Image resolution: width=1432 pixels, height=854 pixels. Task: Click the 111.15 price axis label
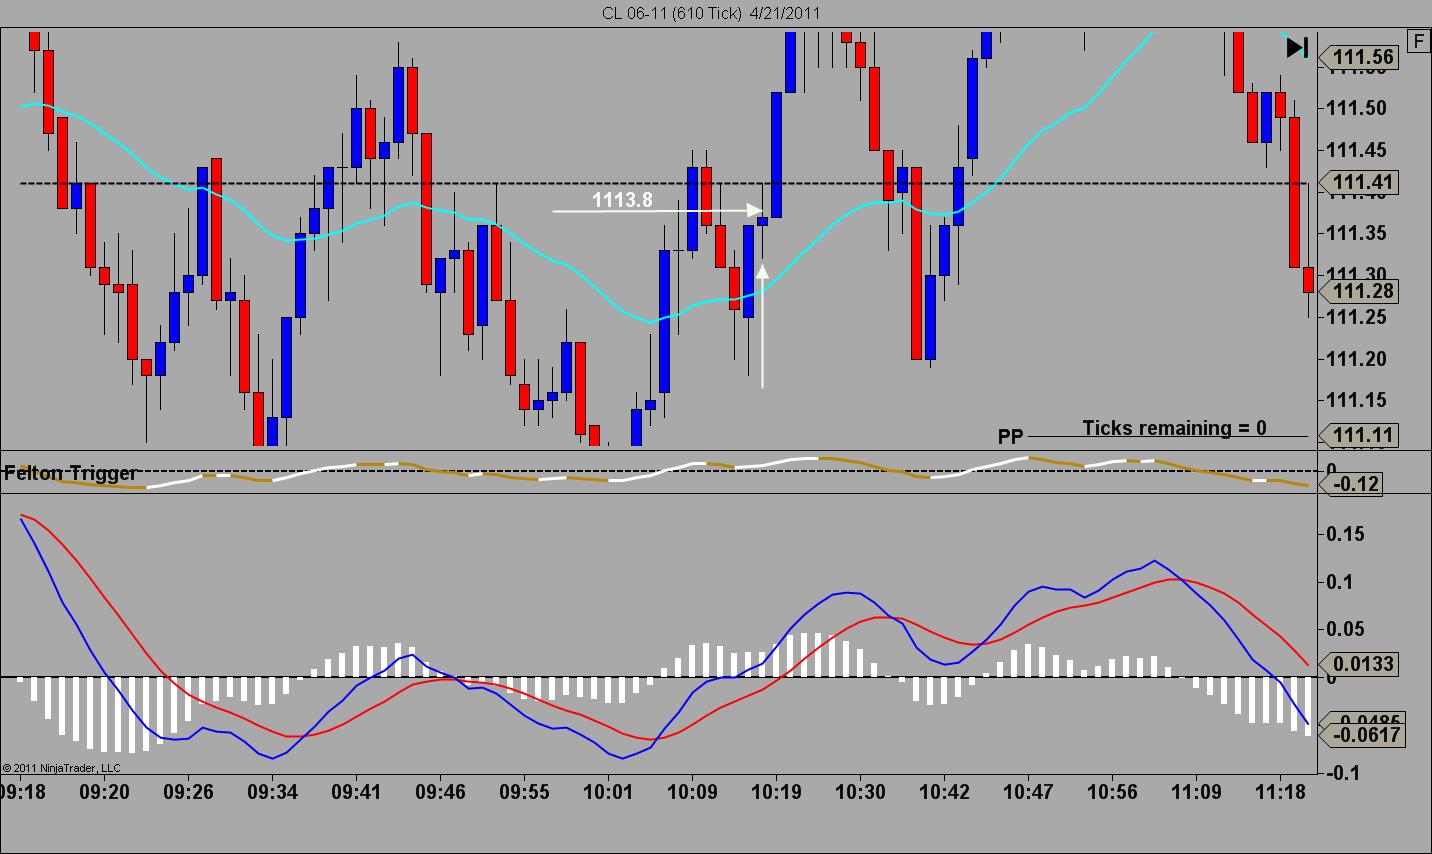[x=1358, y=400]
